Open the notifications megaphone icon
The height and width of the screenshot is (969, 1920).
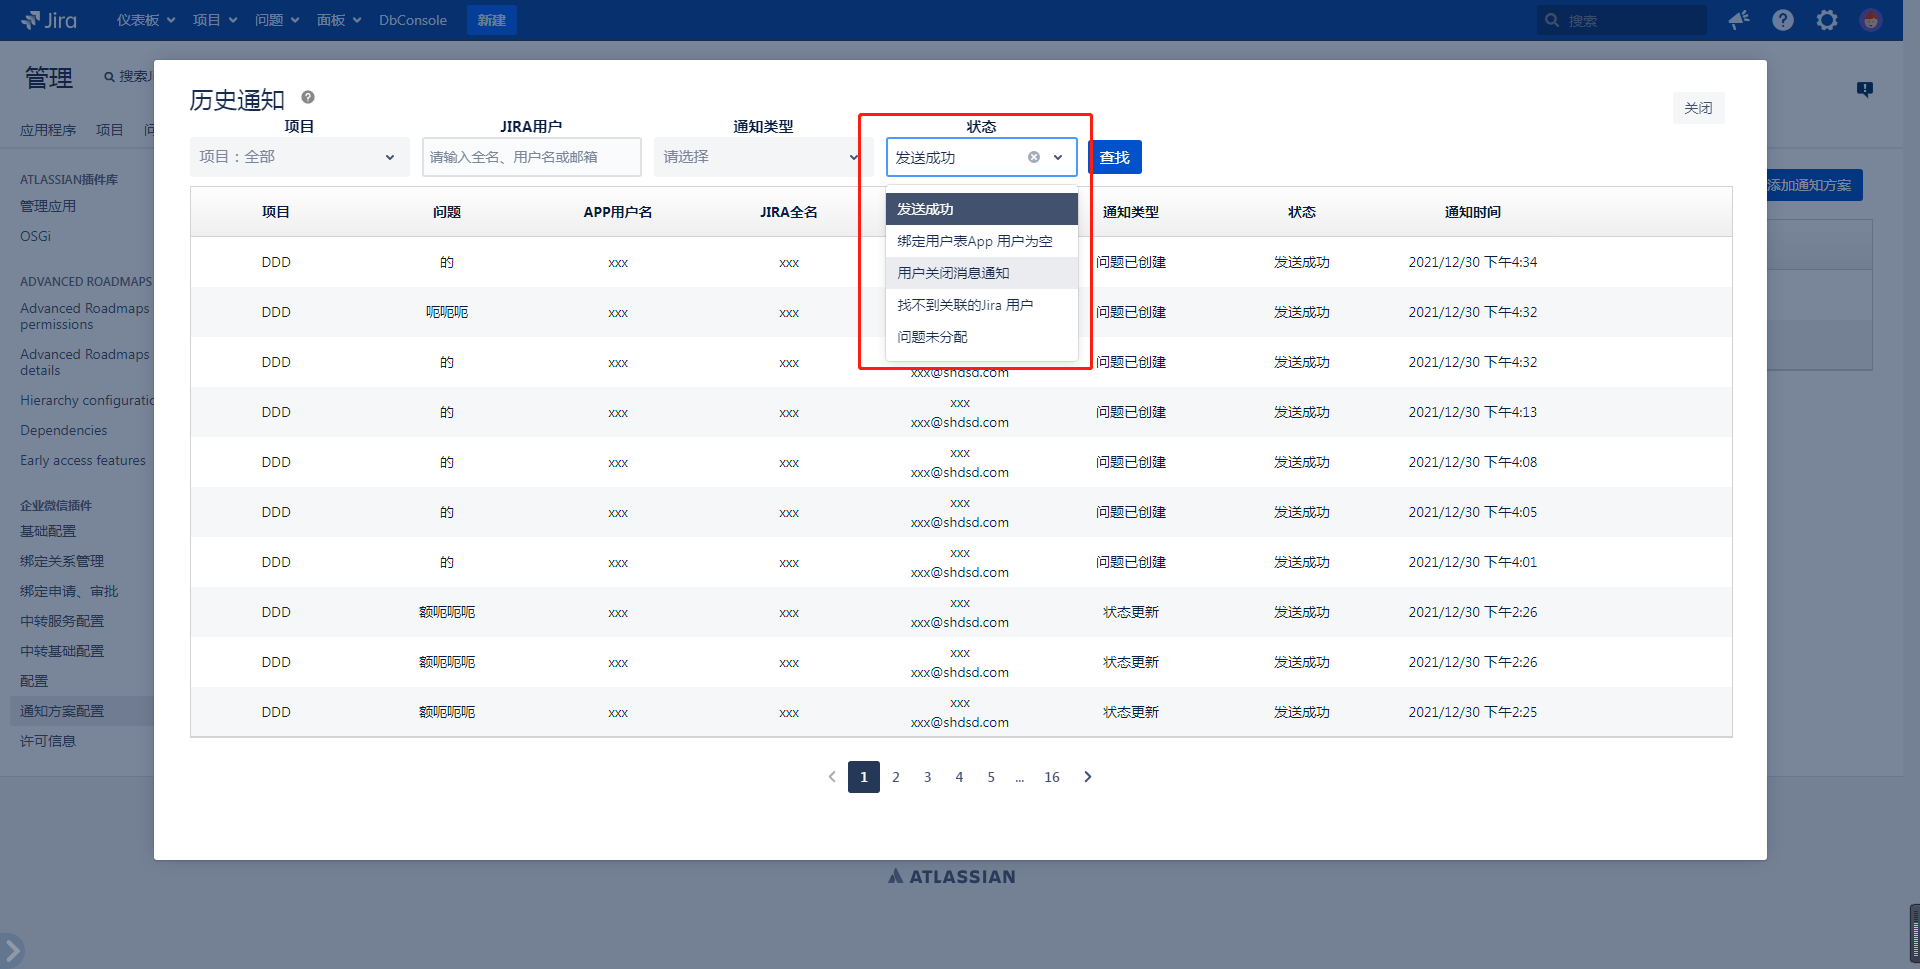coord(1739,20)
